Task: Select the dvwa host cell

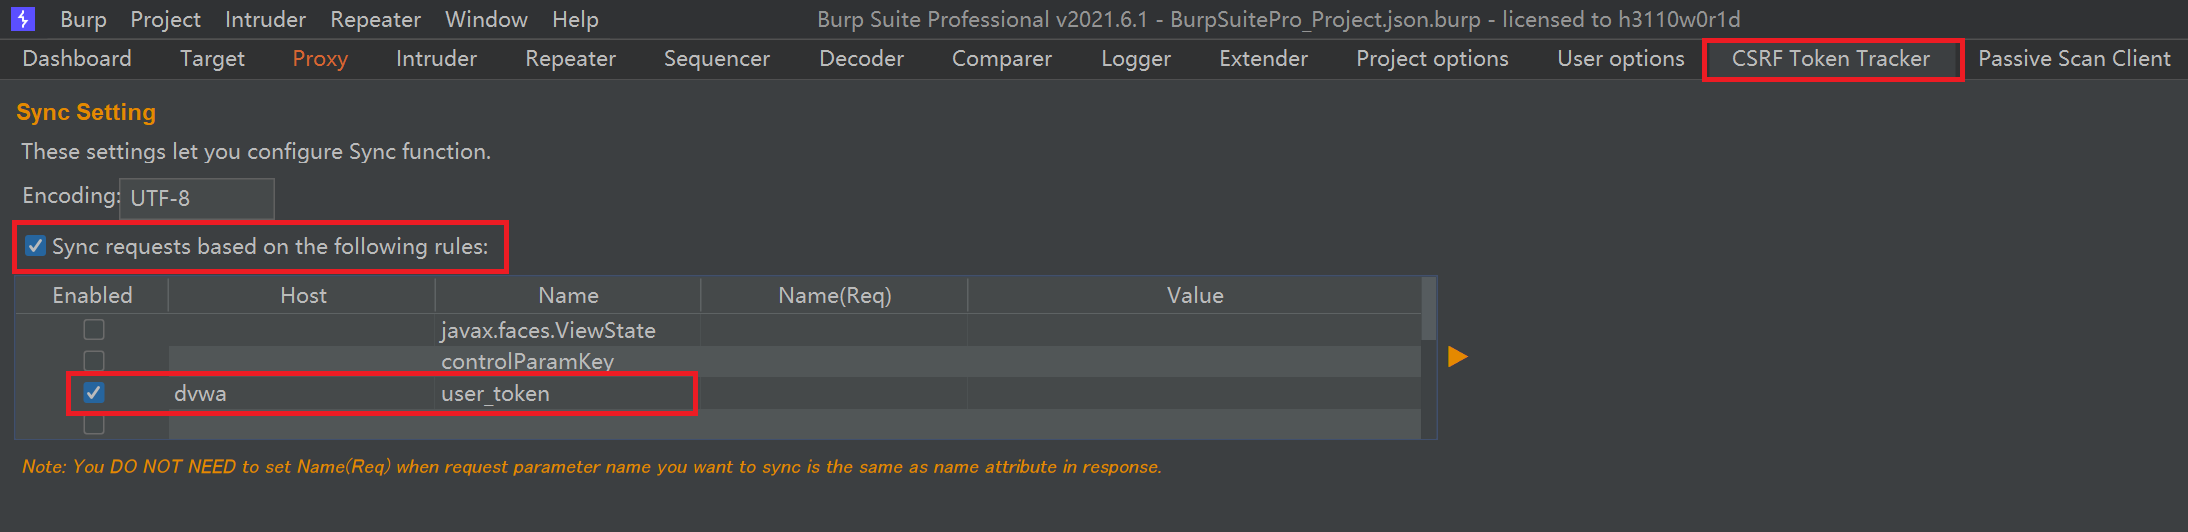Action: click(300, 393)
